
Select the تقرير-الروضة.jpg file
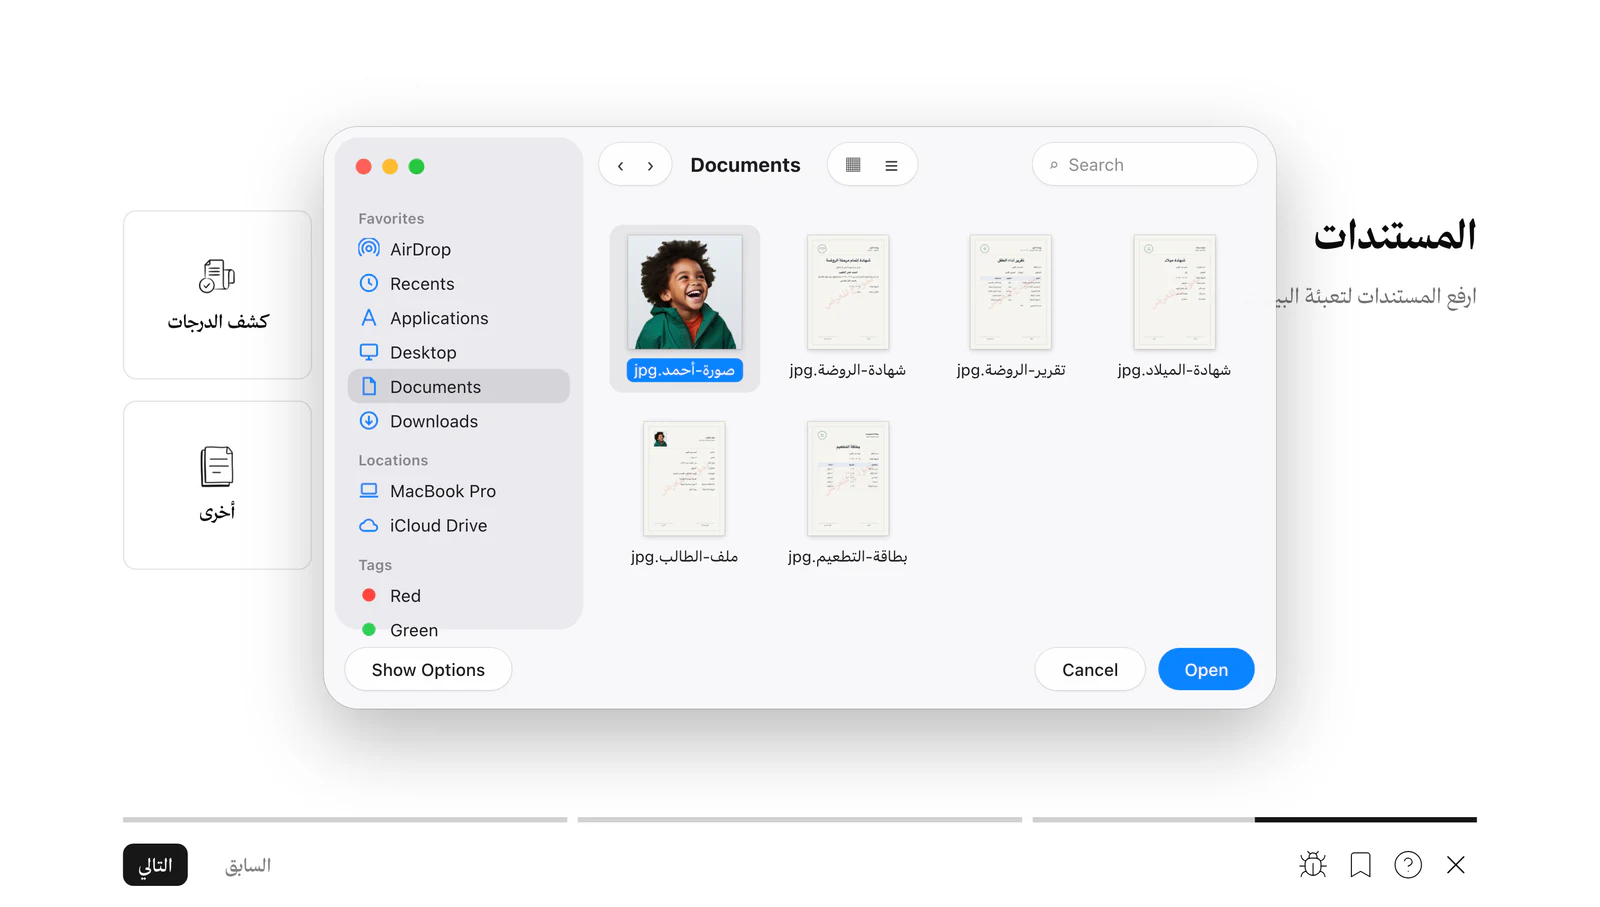pyautogui.click(x=1011, y=308)
